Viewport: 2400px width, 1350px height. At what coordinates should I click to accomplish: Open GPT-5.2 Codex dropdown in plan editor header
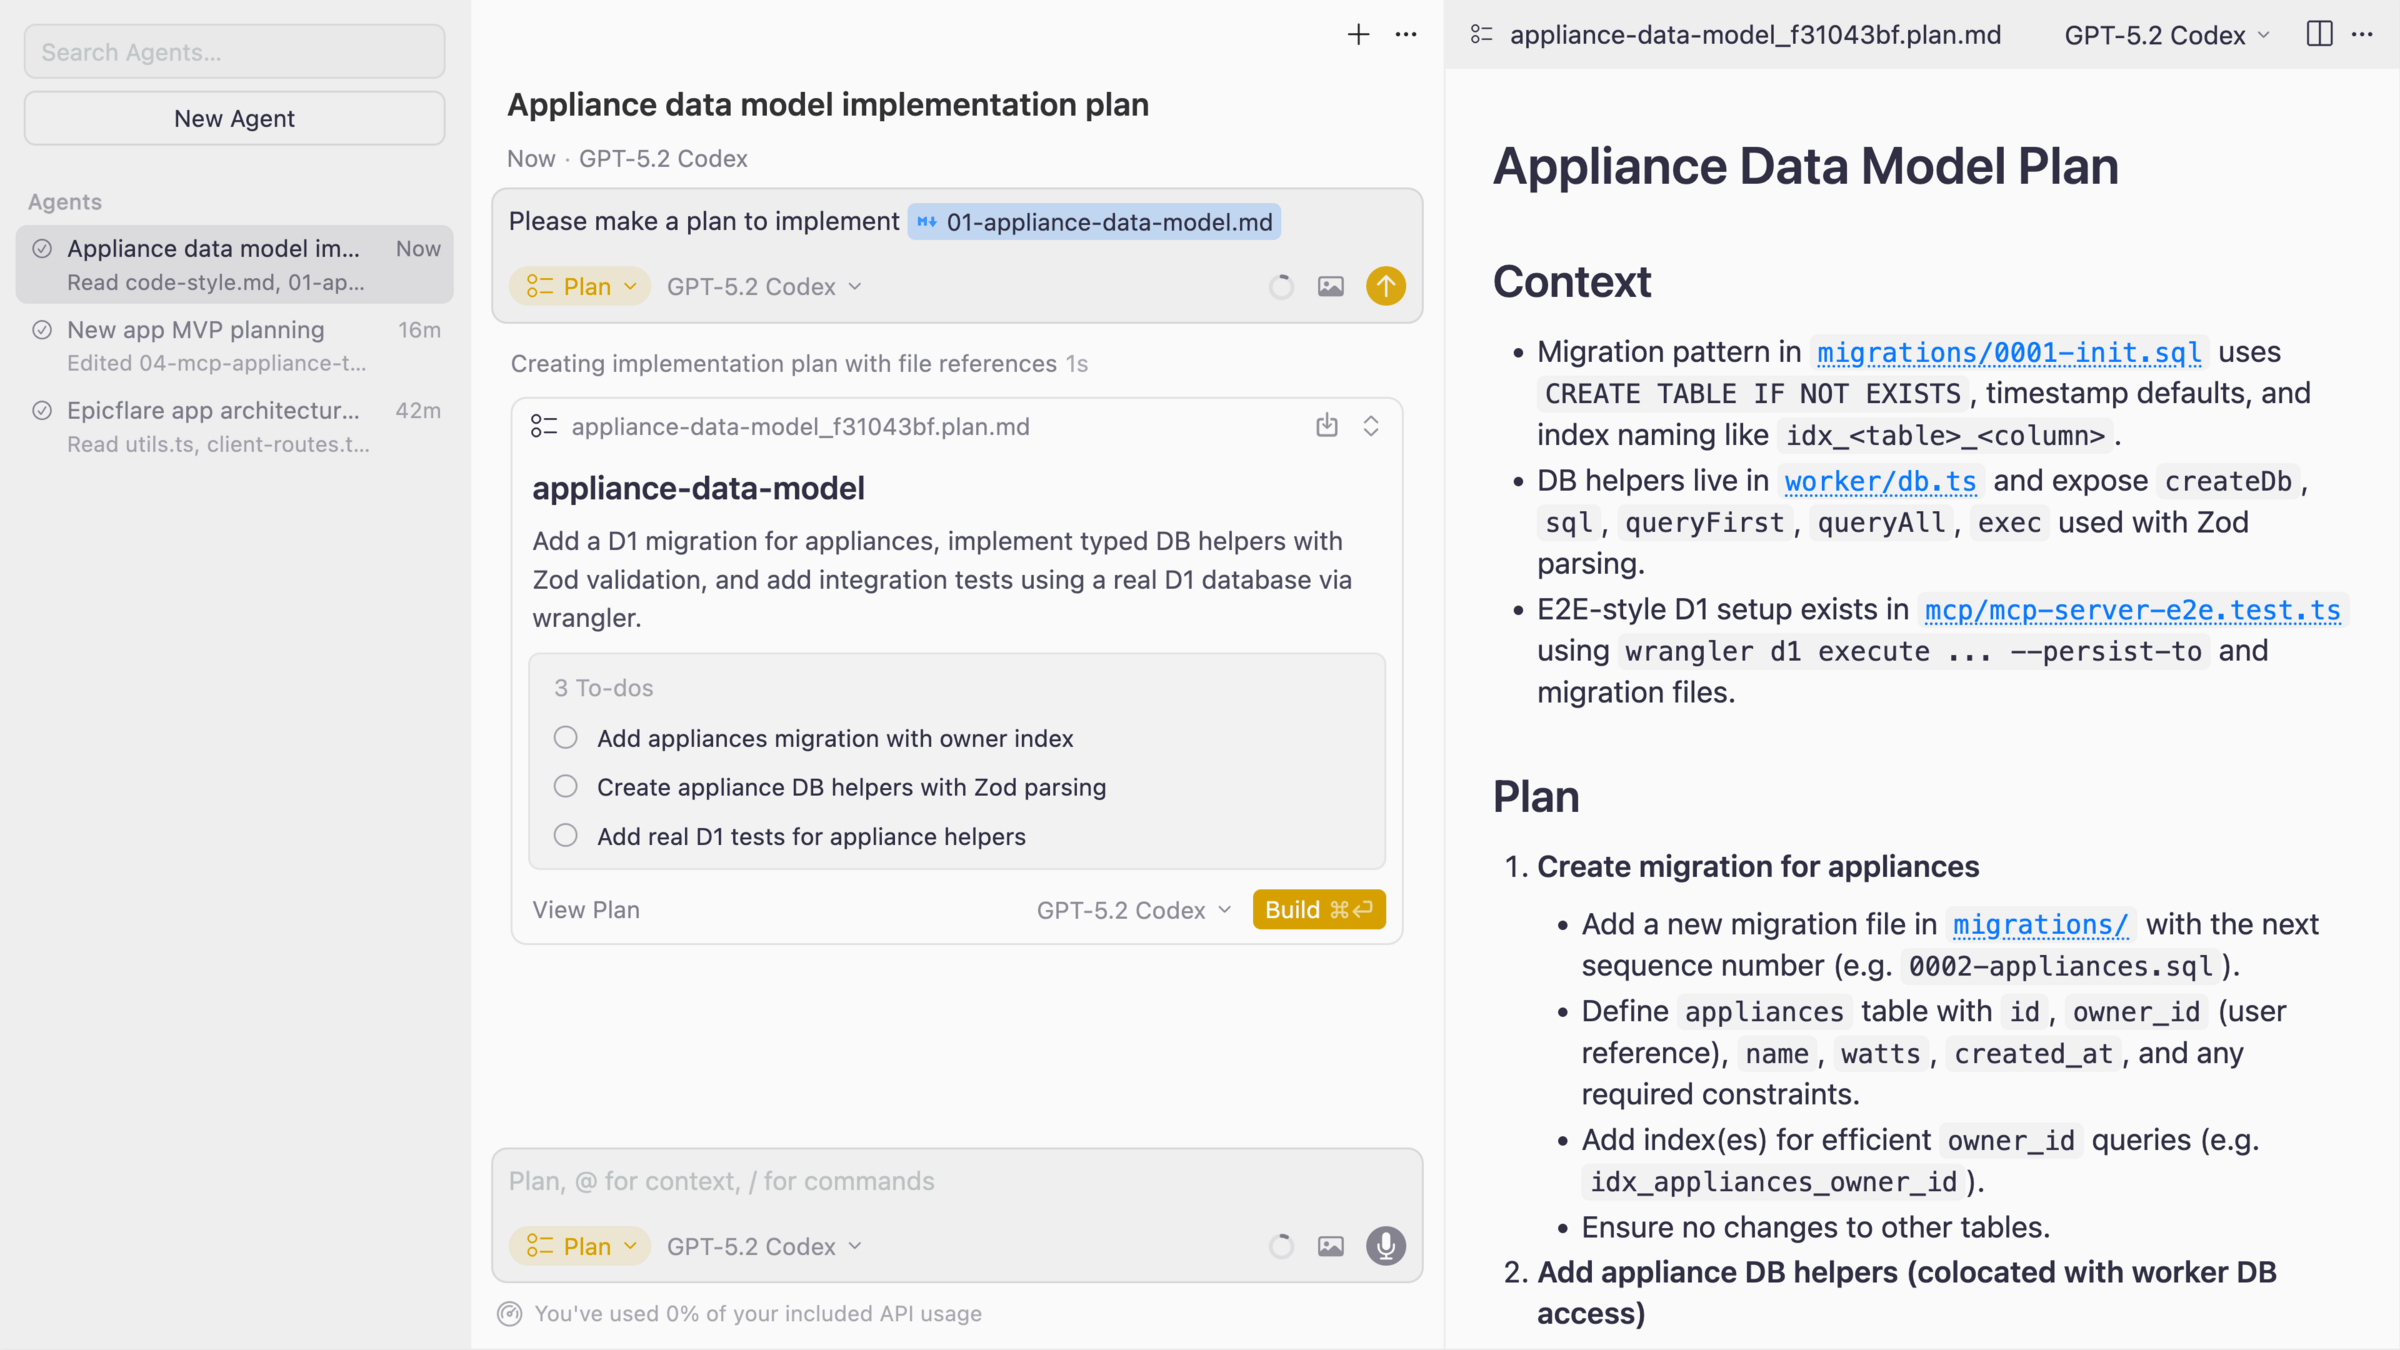pos(2166,35)
